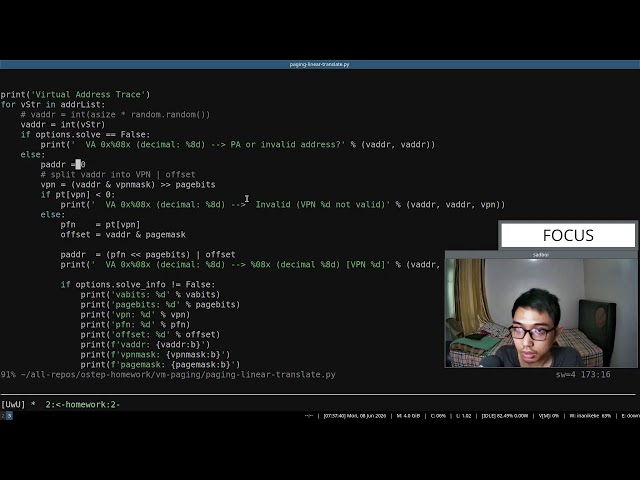
Task: Click the ethernet 'E: down' status entry
Action: click(630, 416)
